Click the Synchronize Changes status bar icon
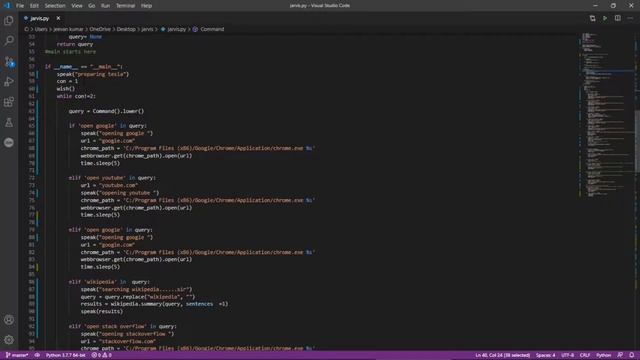The width and height of the screenshot is (640, 360). point(37,355)
